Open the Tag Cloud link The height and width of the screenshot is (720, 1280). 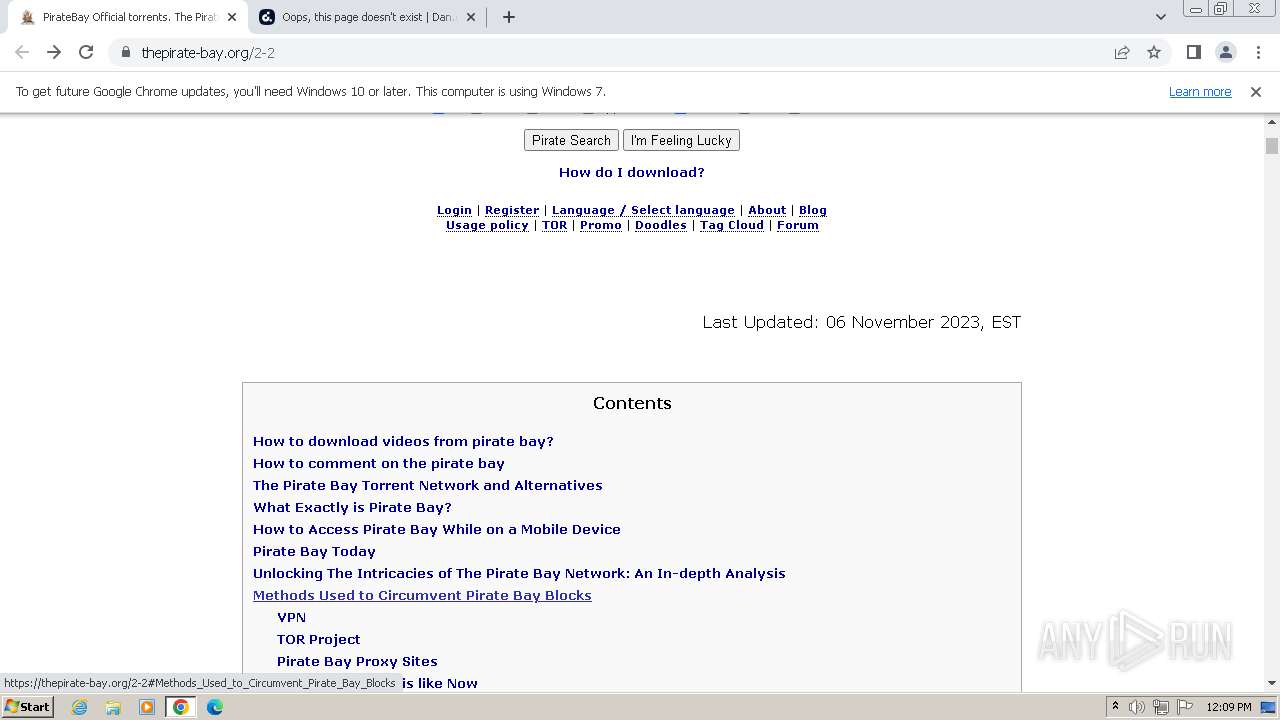[x=732, y=225]
